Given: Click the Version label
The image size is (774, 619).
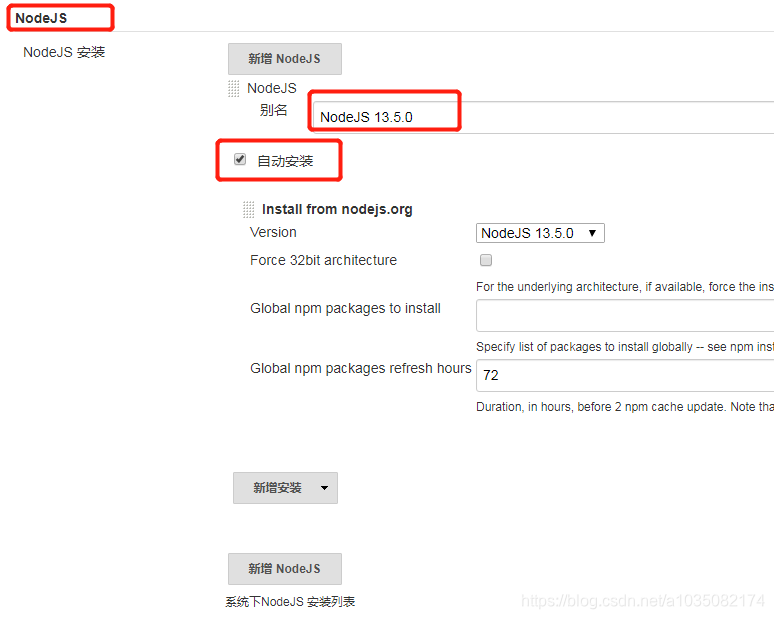Looking at the screenshot, I should [273, 232].
